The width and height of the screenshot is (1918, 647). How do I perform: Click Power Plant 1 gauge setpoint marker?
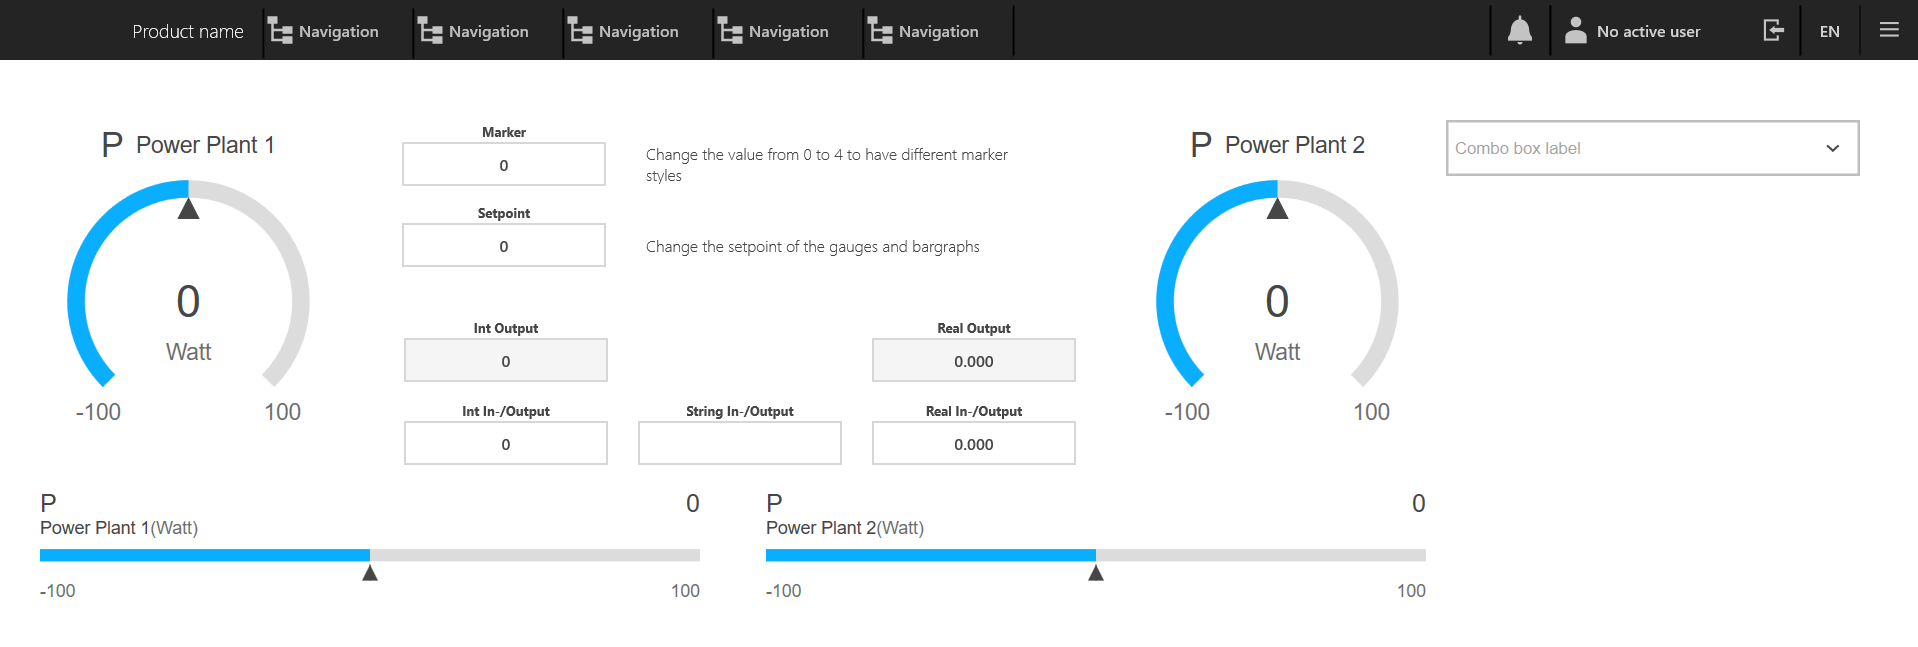click(x=188, y=209)
